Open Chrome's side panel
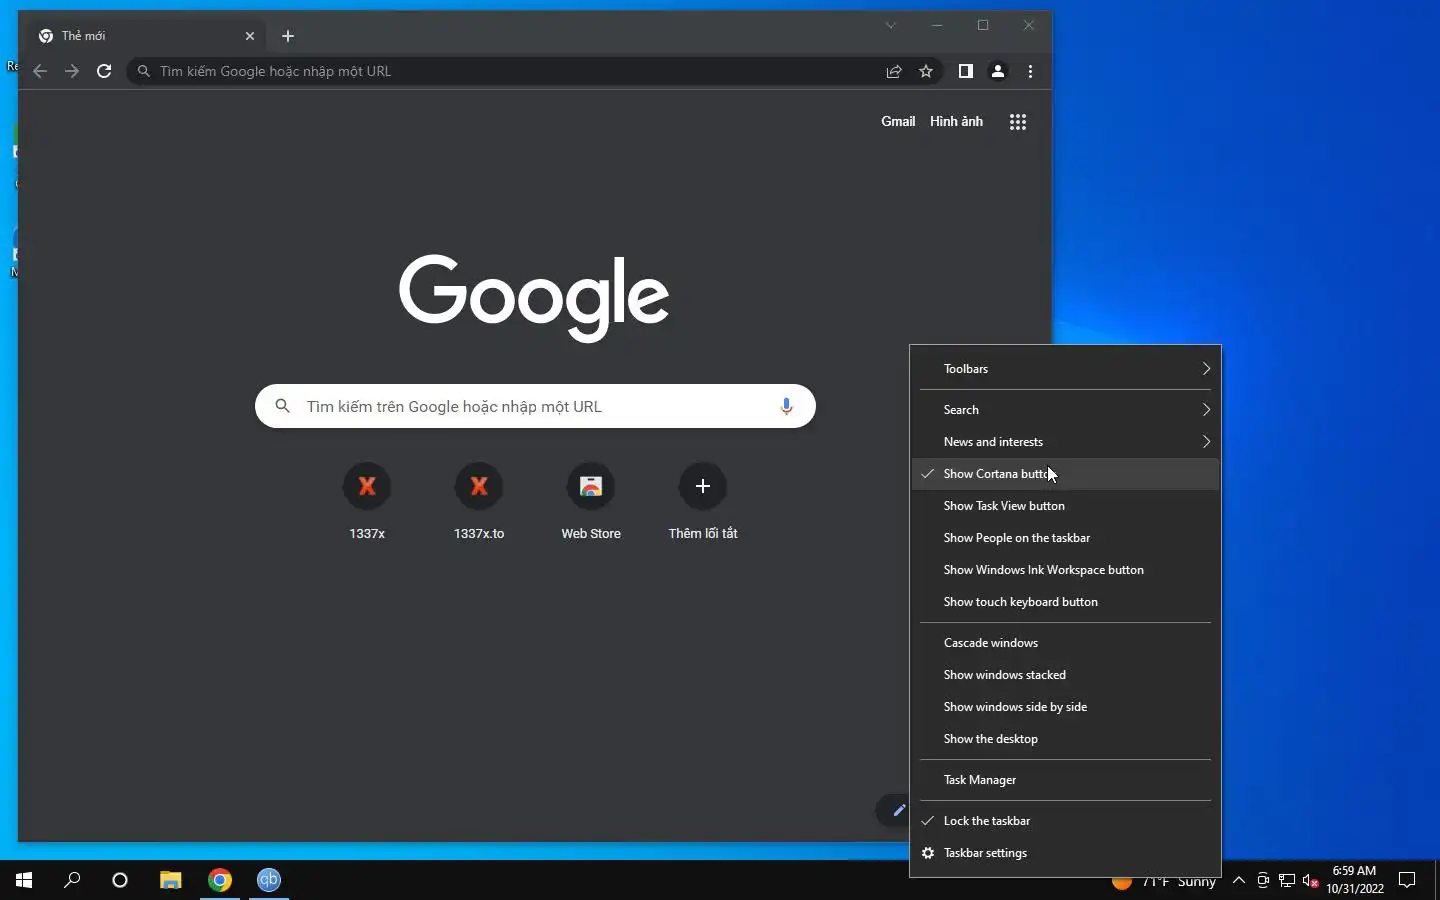Viewport: 1440px width, 900px height. [x=965, y=71]
